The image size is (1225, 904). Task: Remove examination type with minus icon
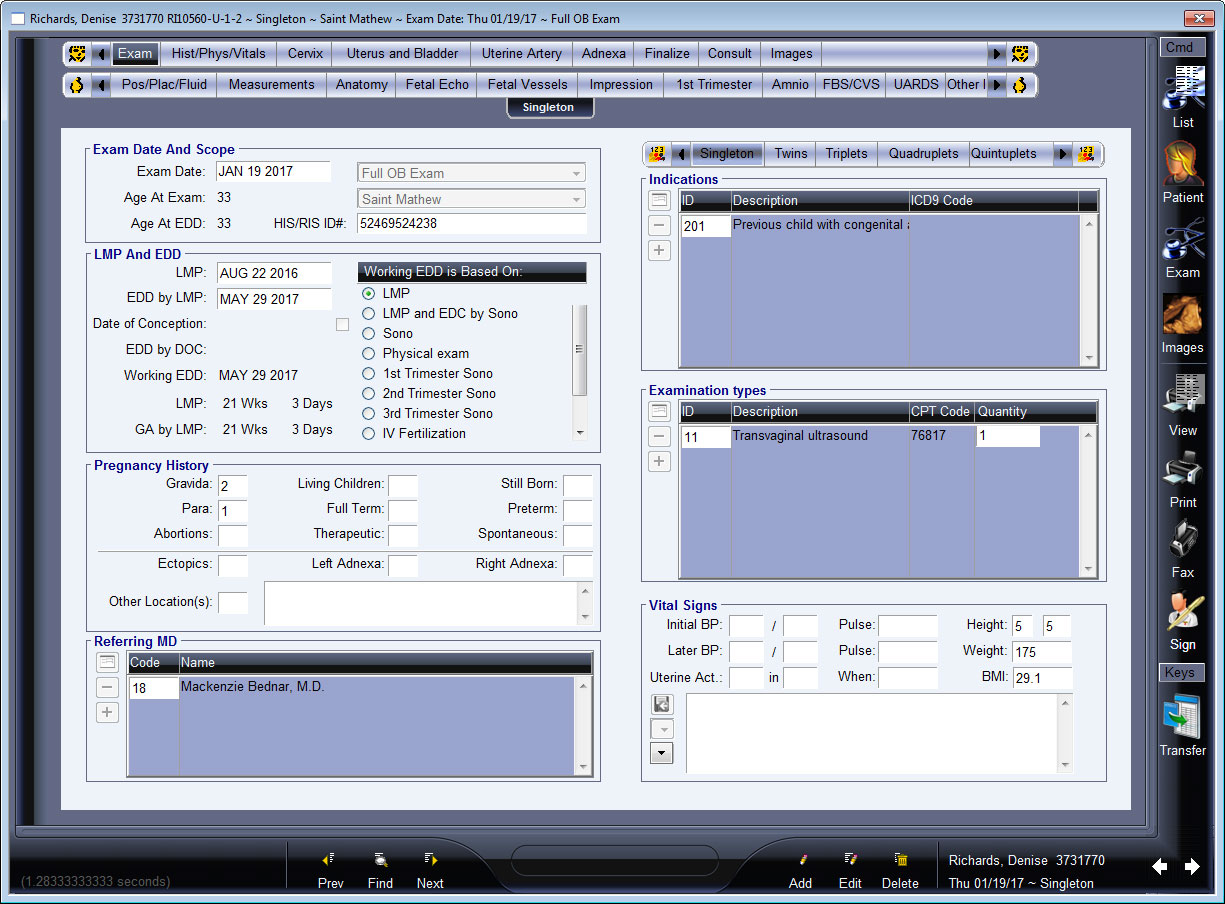click(x=659, y=436)
